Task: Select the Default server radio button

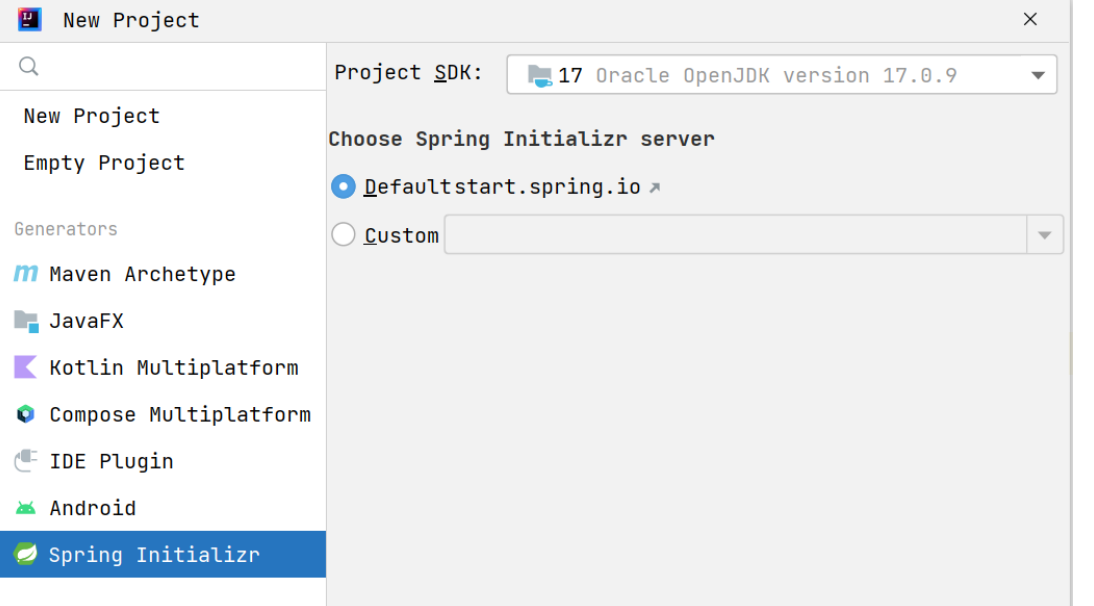Action: [x=343, y=187]
